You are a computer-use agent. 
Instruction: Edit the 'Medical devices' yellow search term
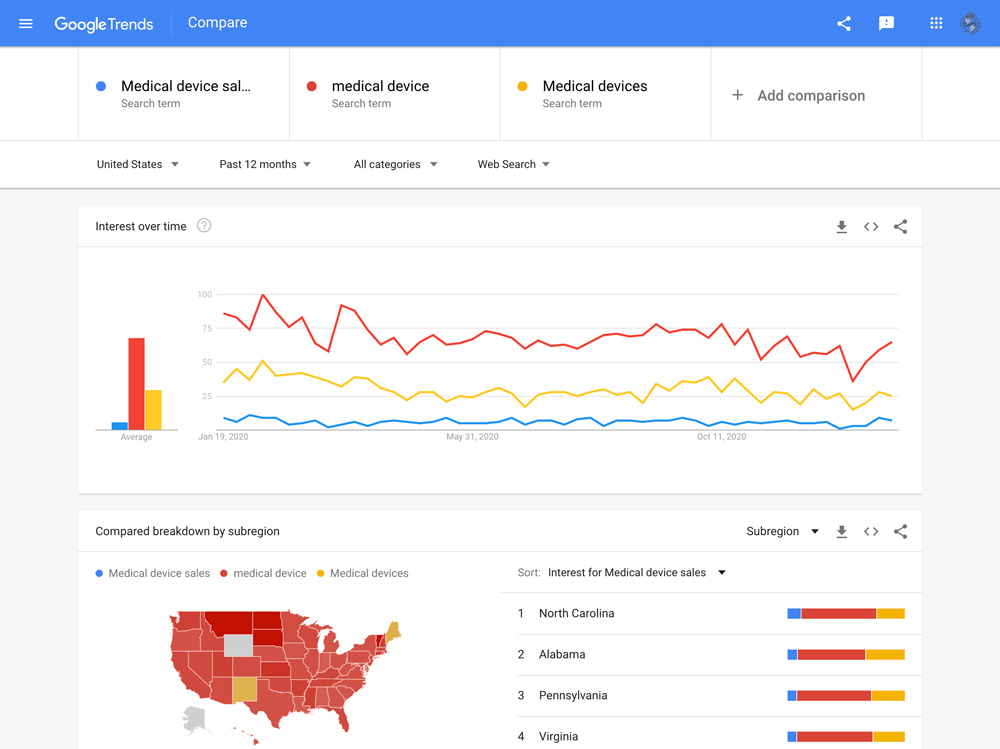tap(605, 93)
